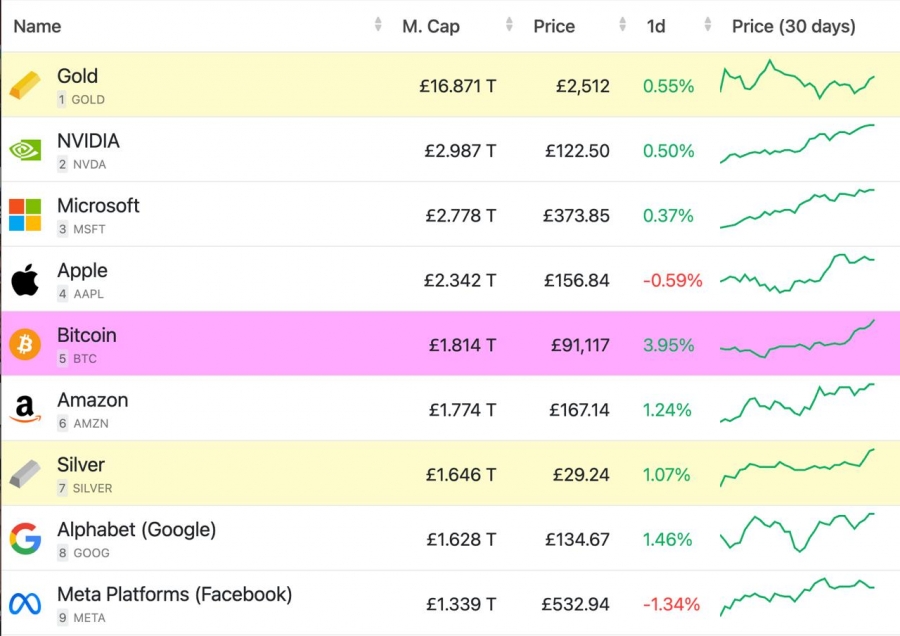Open the Meta Platforms (Facebook) link
This screenshot has width=900, height=636.
(174, 594)
